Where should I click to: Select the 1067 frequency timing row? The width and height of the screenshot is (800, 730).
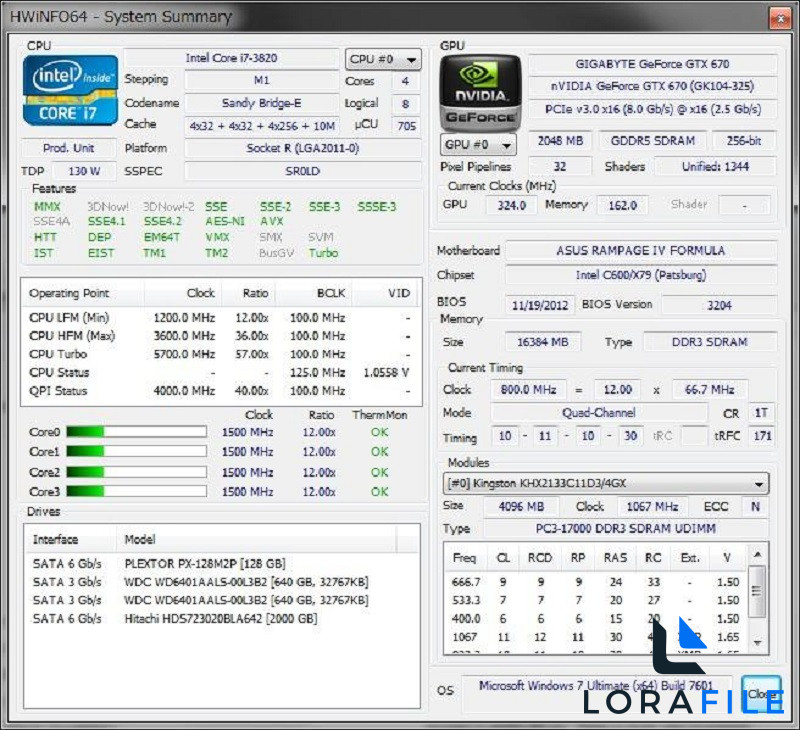point(596,637)
